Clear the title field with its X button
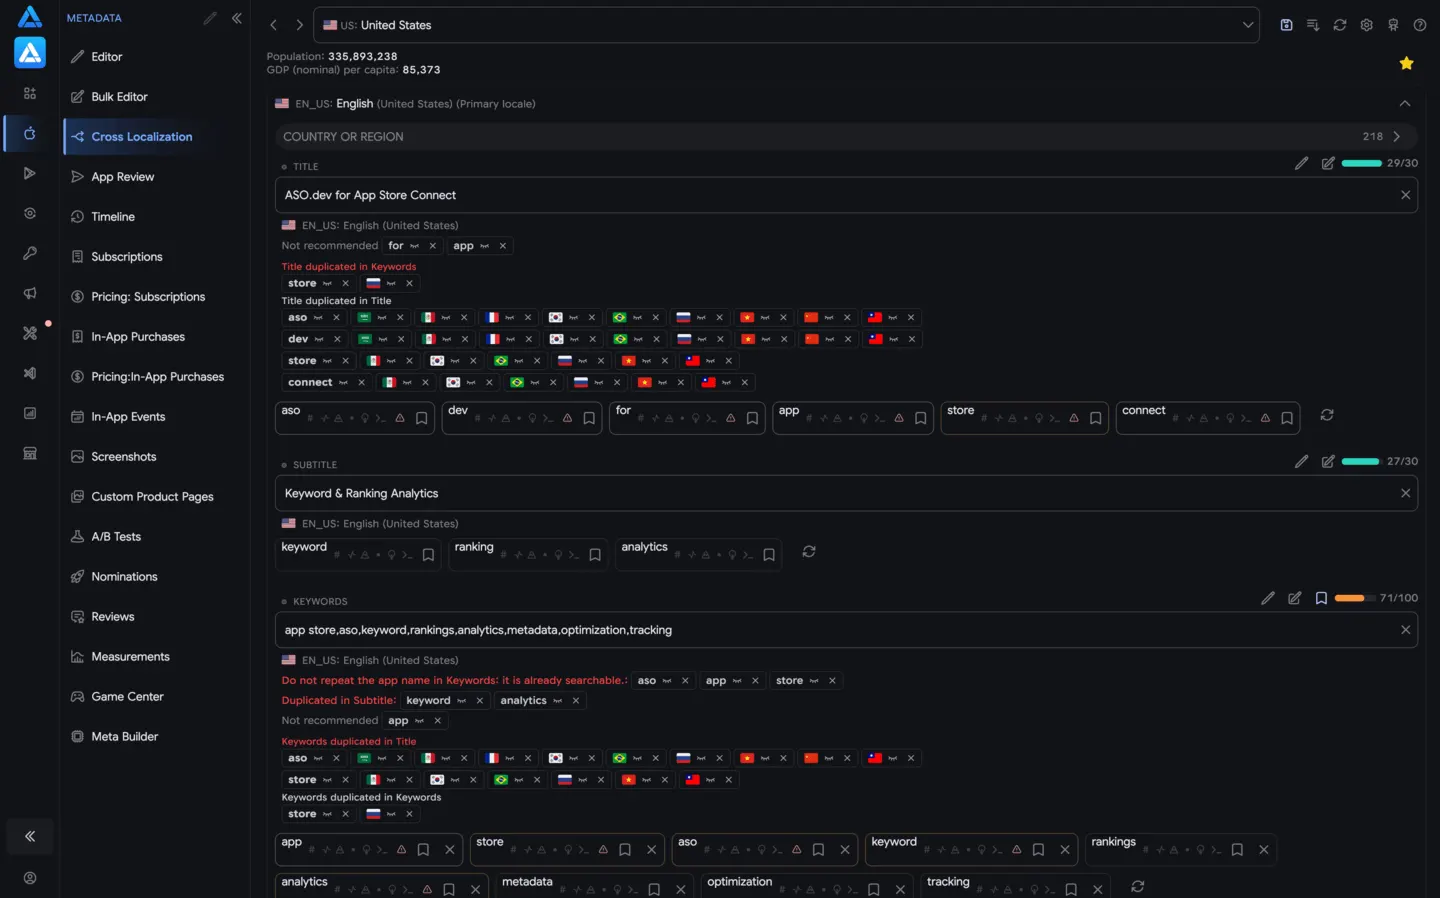This screenshot has width=1440, height=898. [1405, 195]
